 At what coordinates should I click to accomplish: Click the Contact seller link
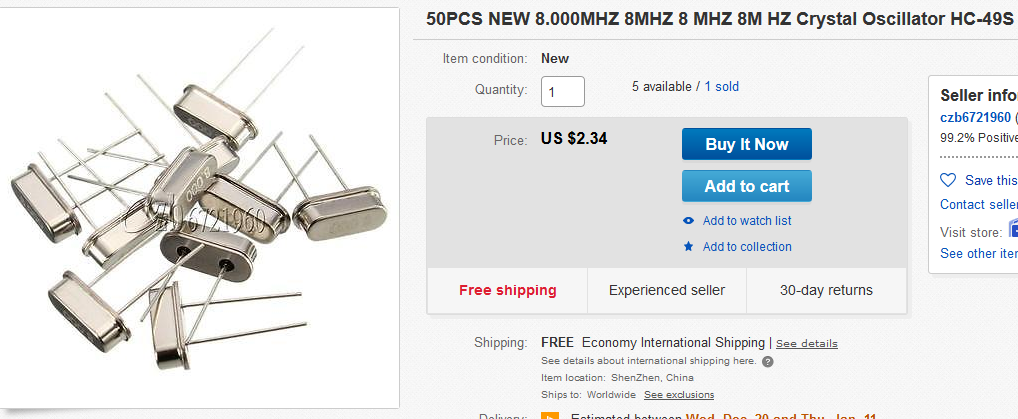pyautogui.click(x=978, y=205)
